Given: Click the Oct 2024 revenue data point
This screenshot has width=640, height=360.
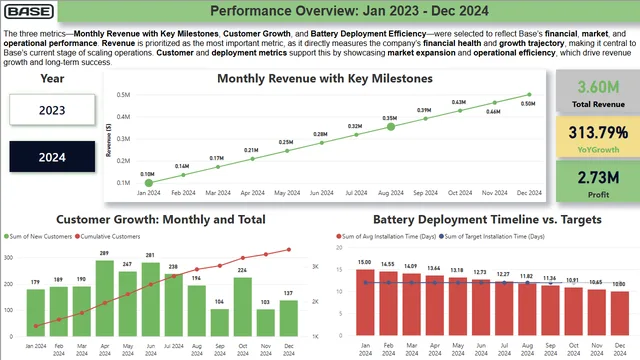Looking at the screenshot, I should pyautogui.click(x=460, y=111).
